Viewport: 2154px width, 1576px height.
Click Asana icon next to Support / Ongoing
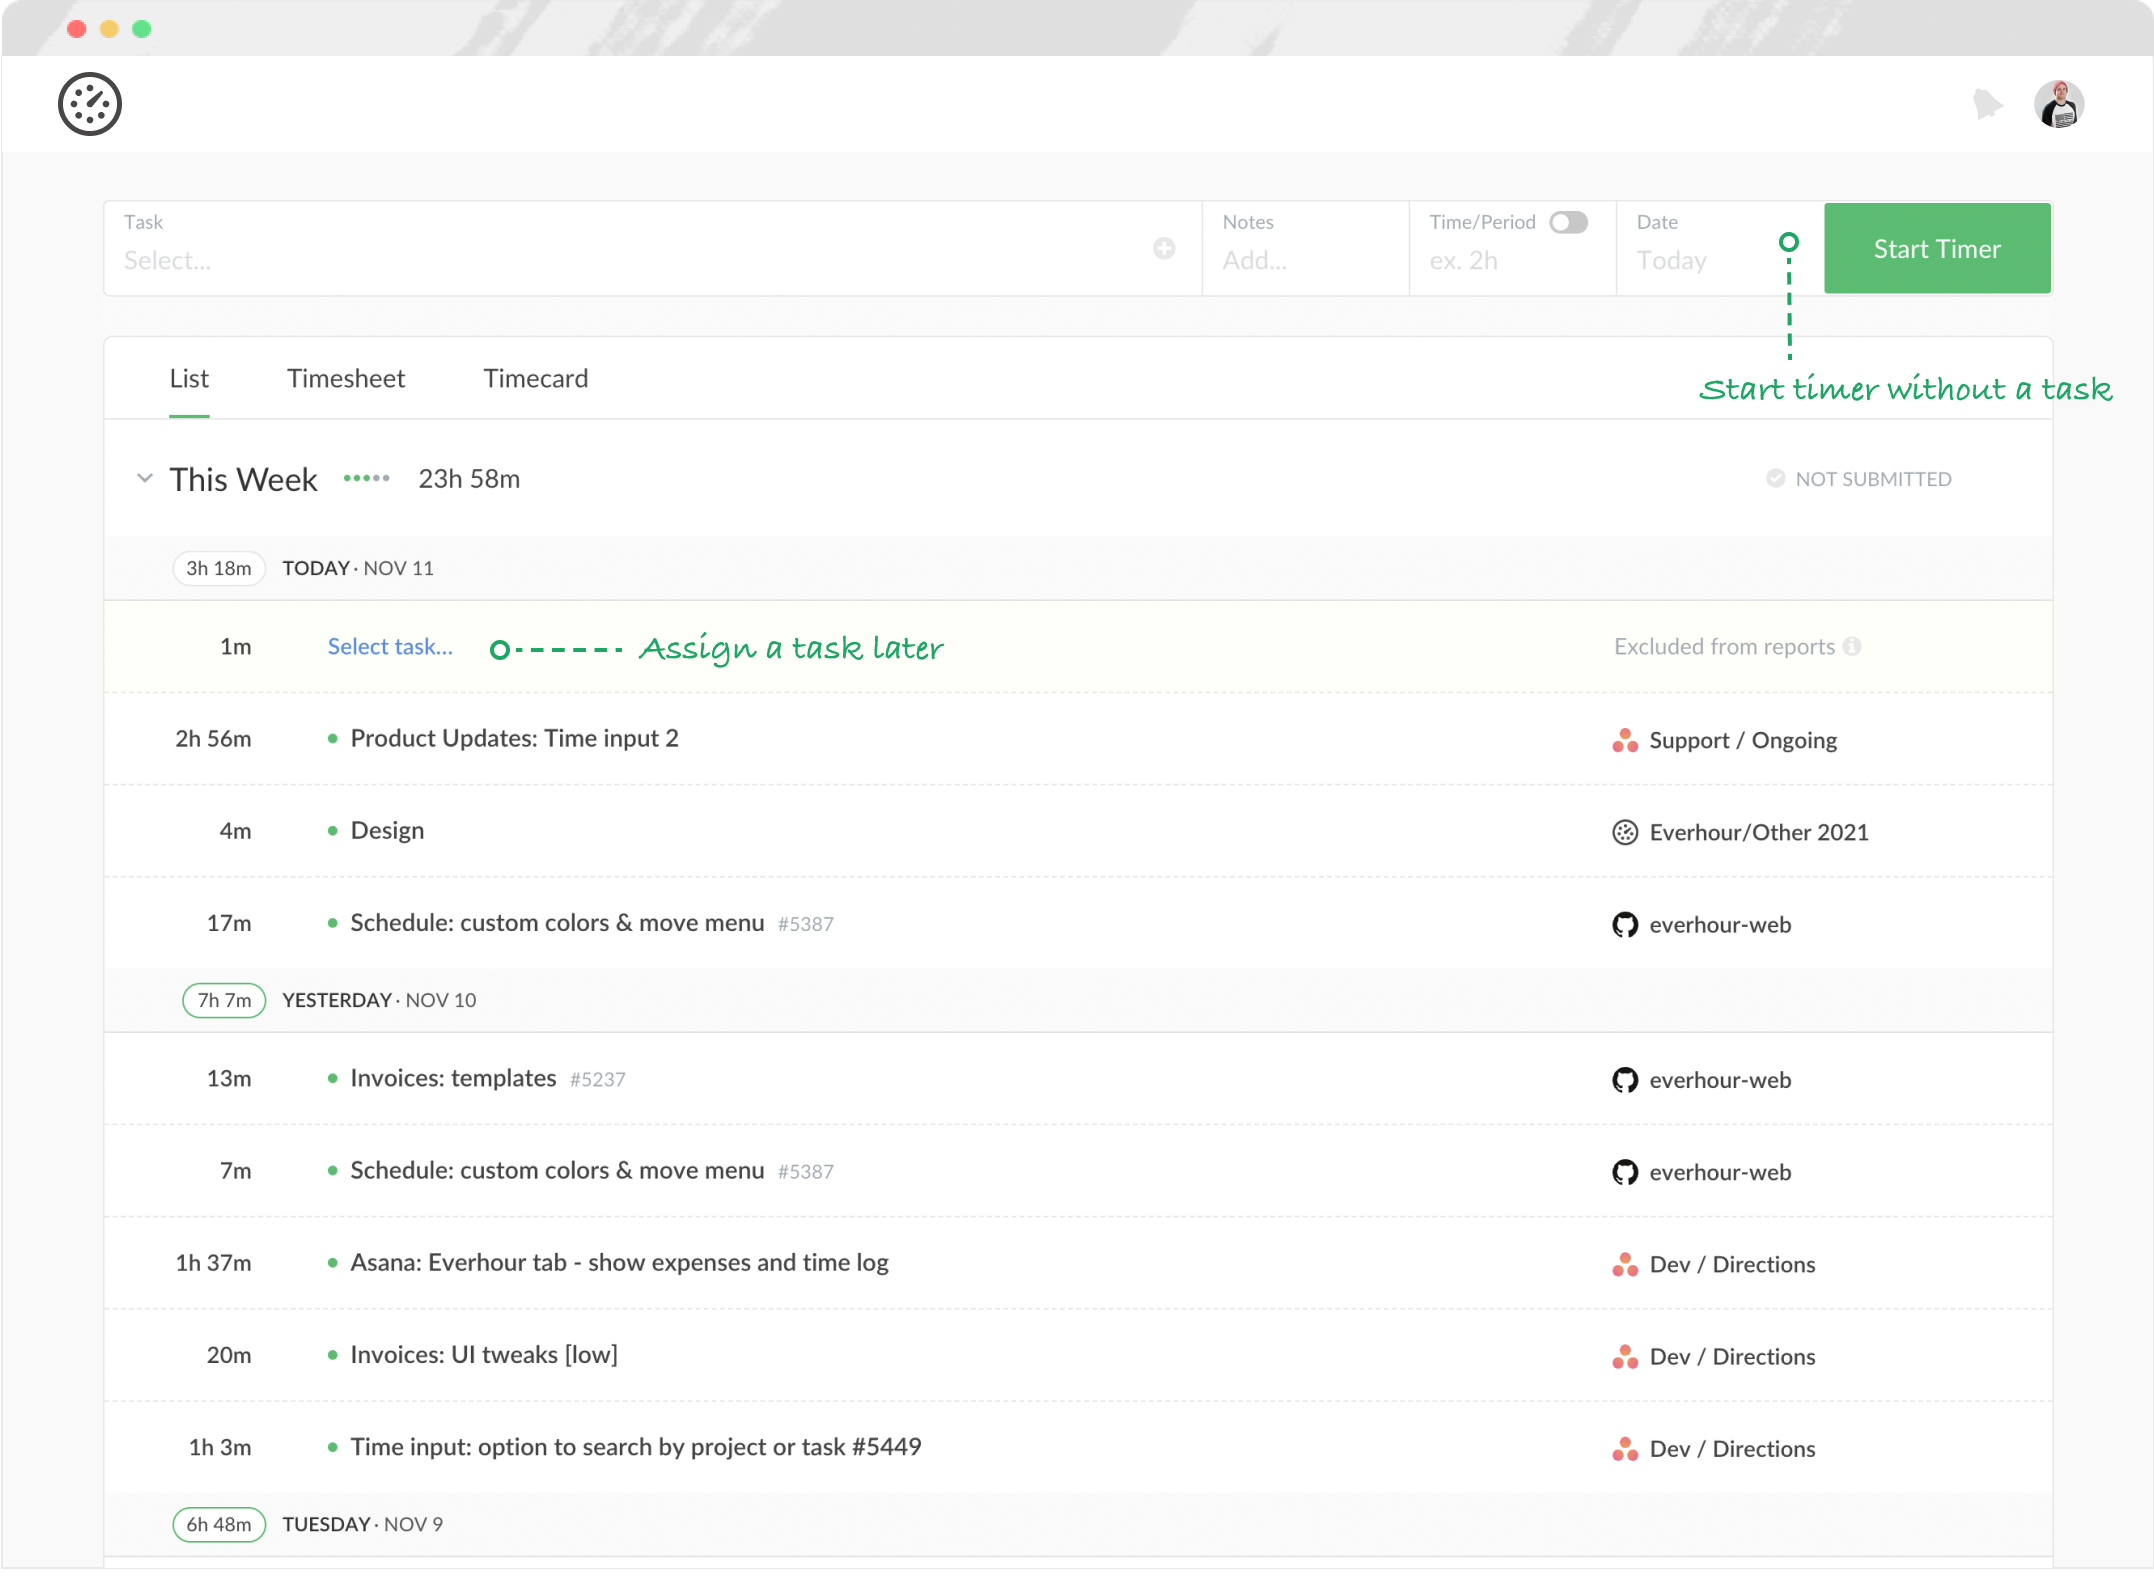coord(1625,740)
